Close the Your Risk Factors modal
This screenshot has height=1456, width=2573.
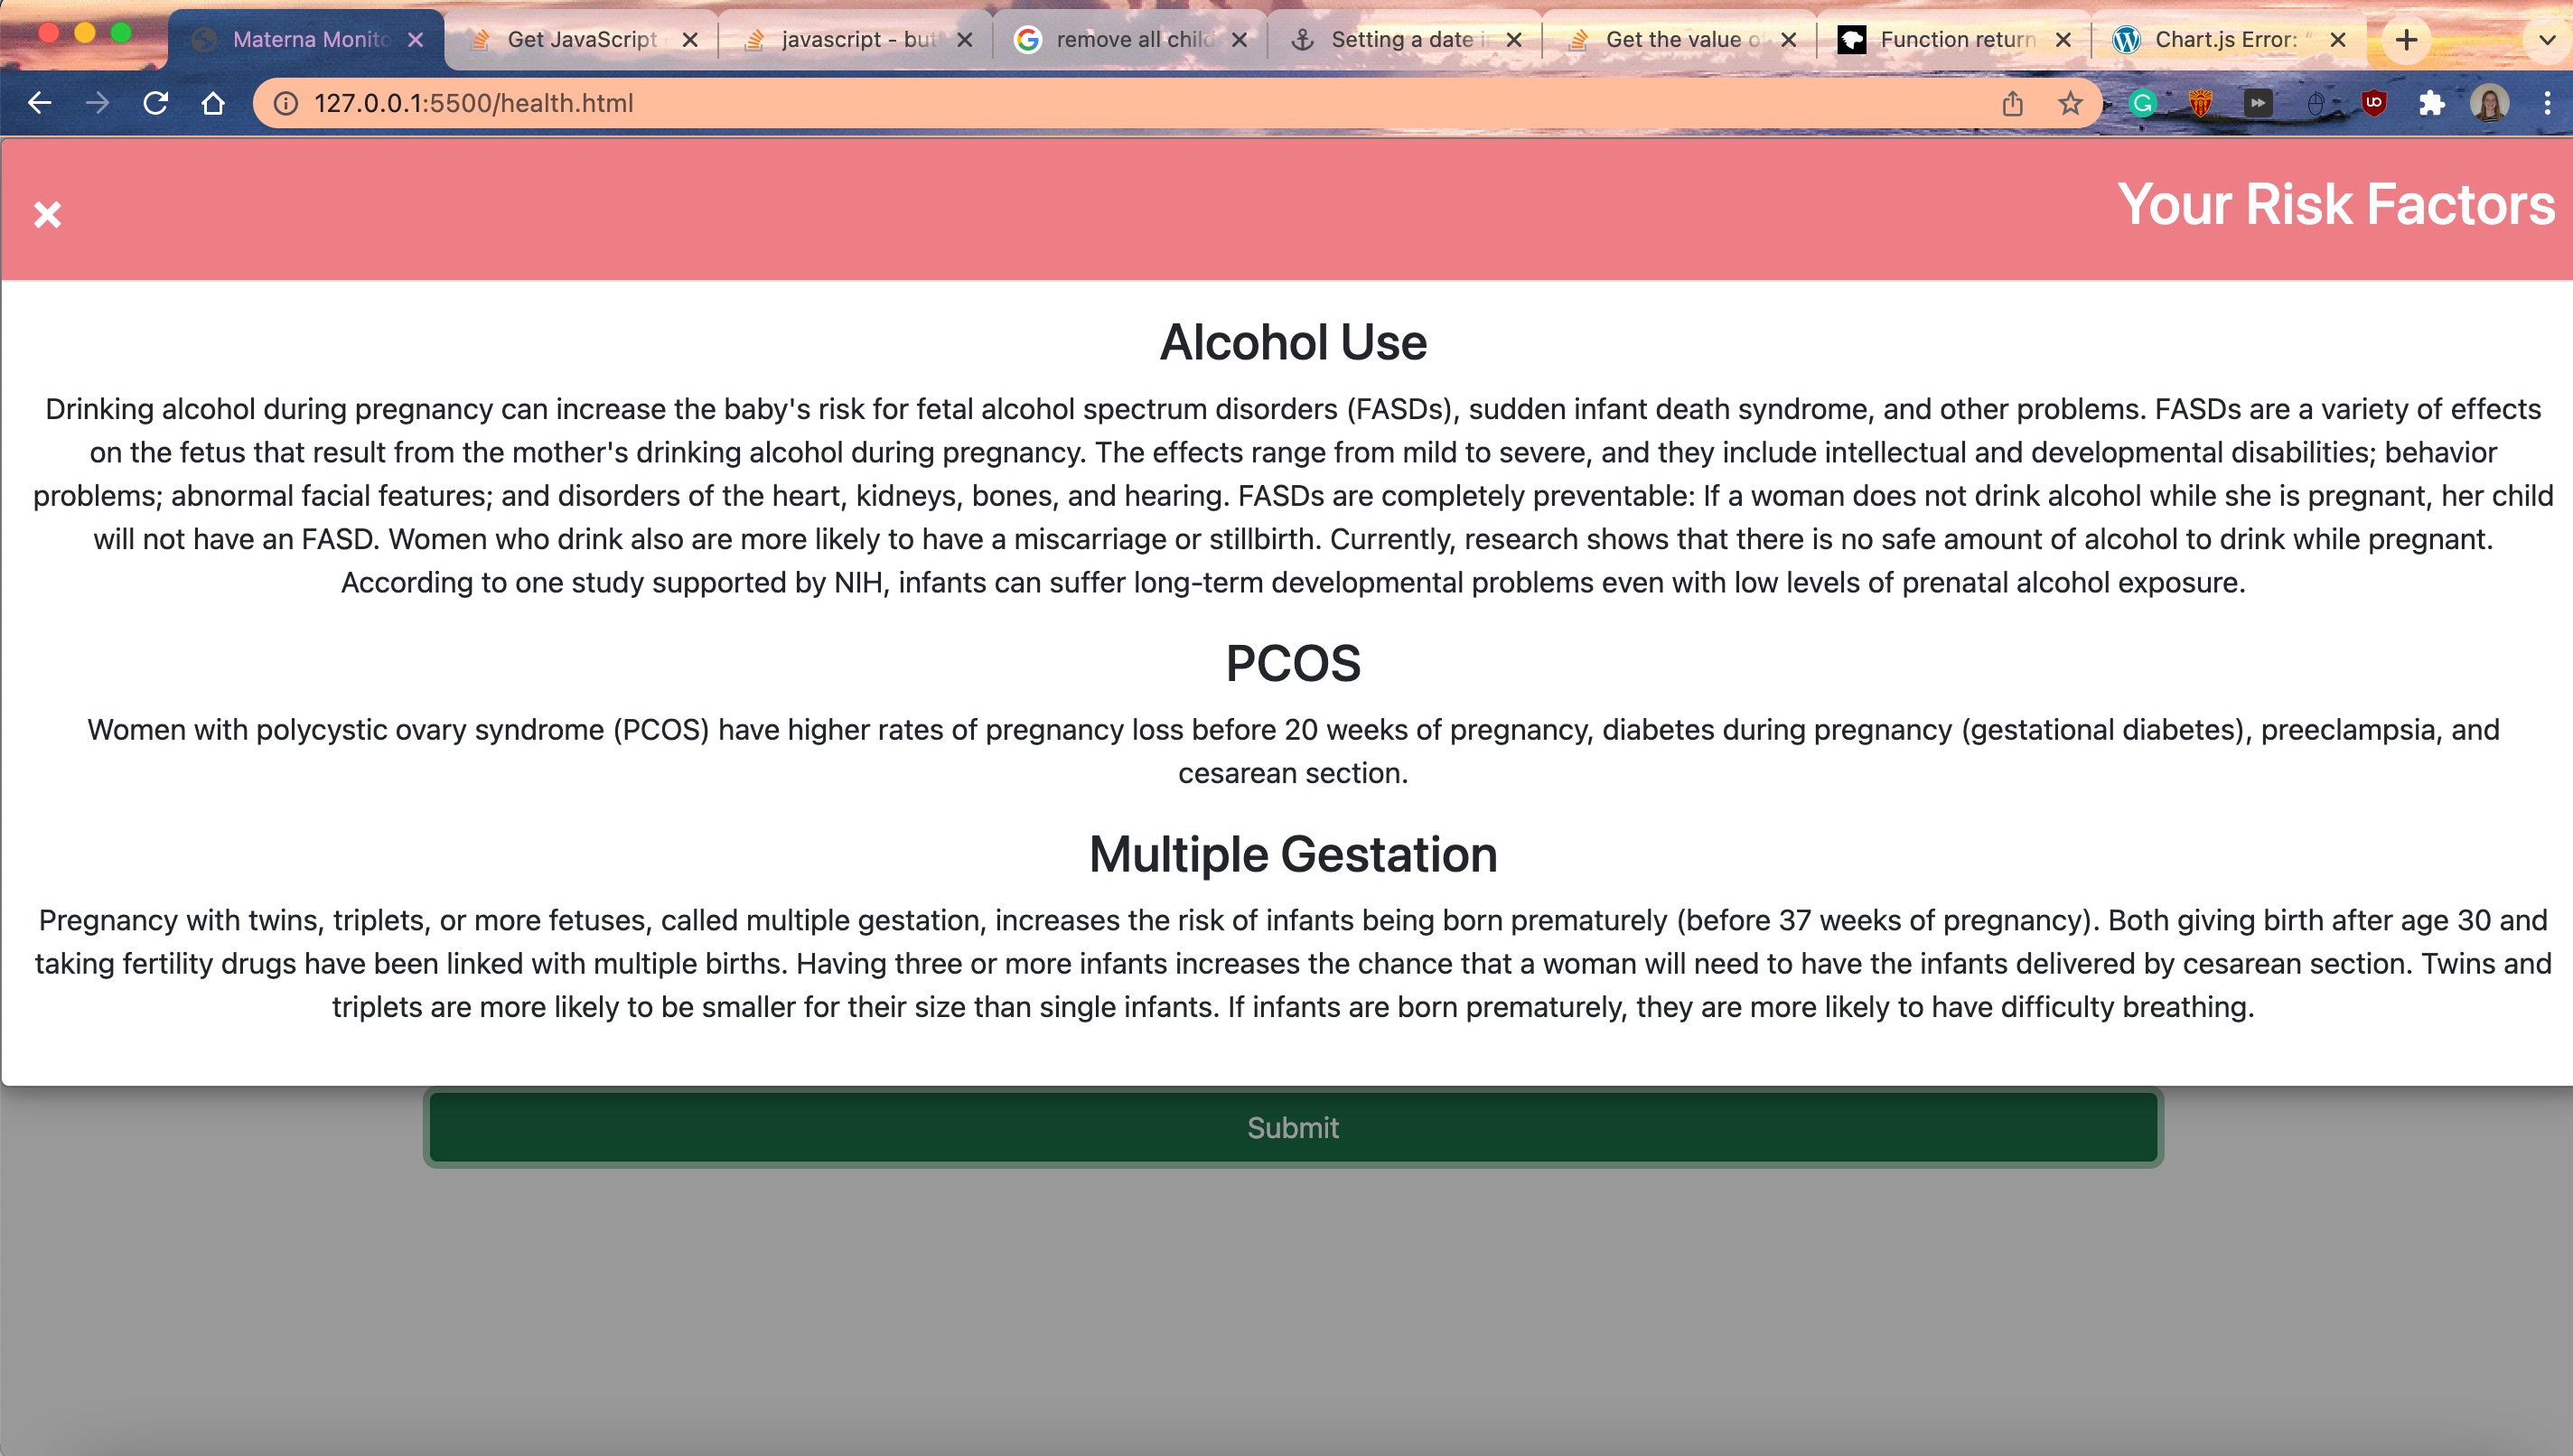(x=47, y=214)
